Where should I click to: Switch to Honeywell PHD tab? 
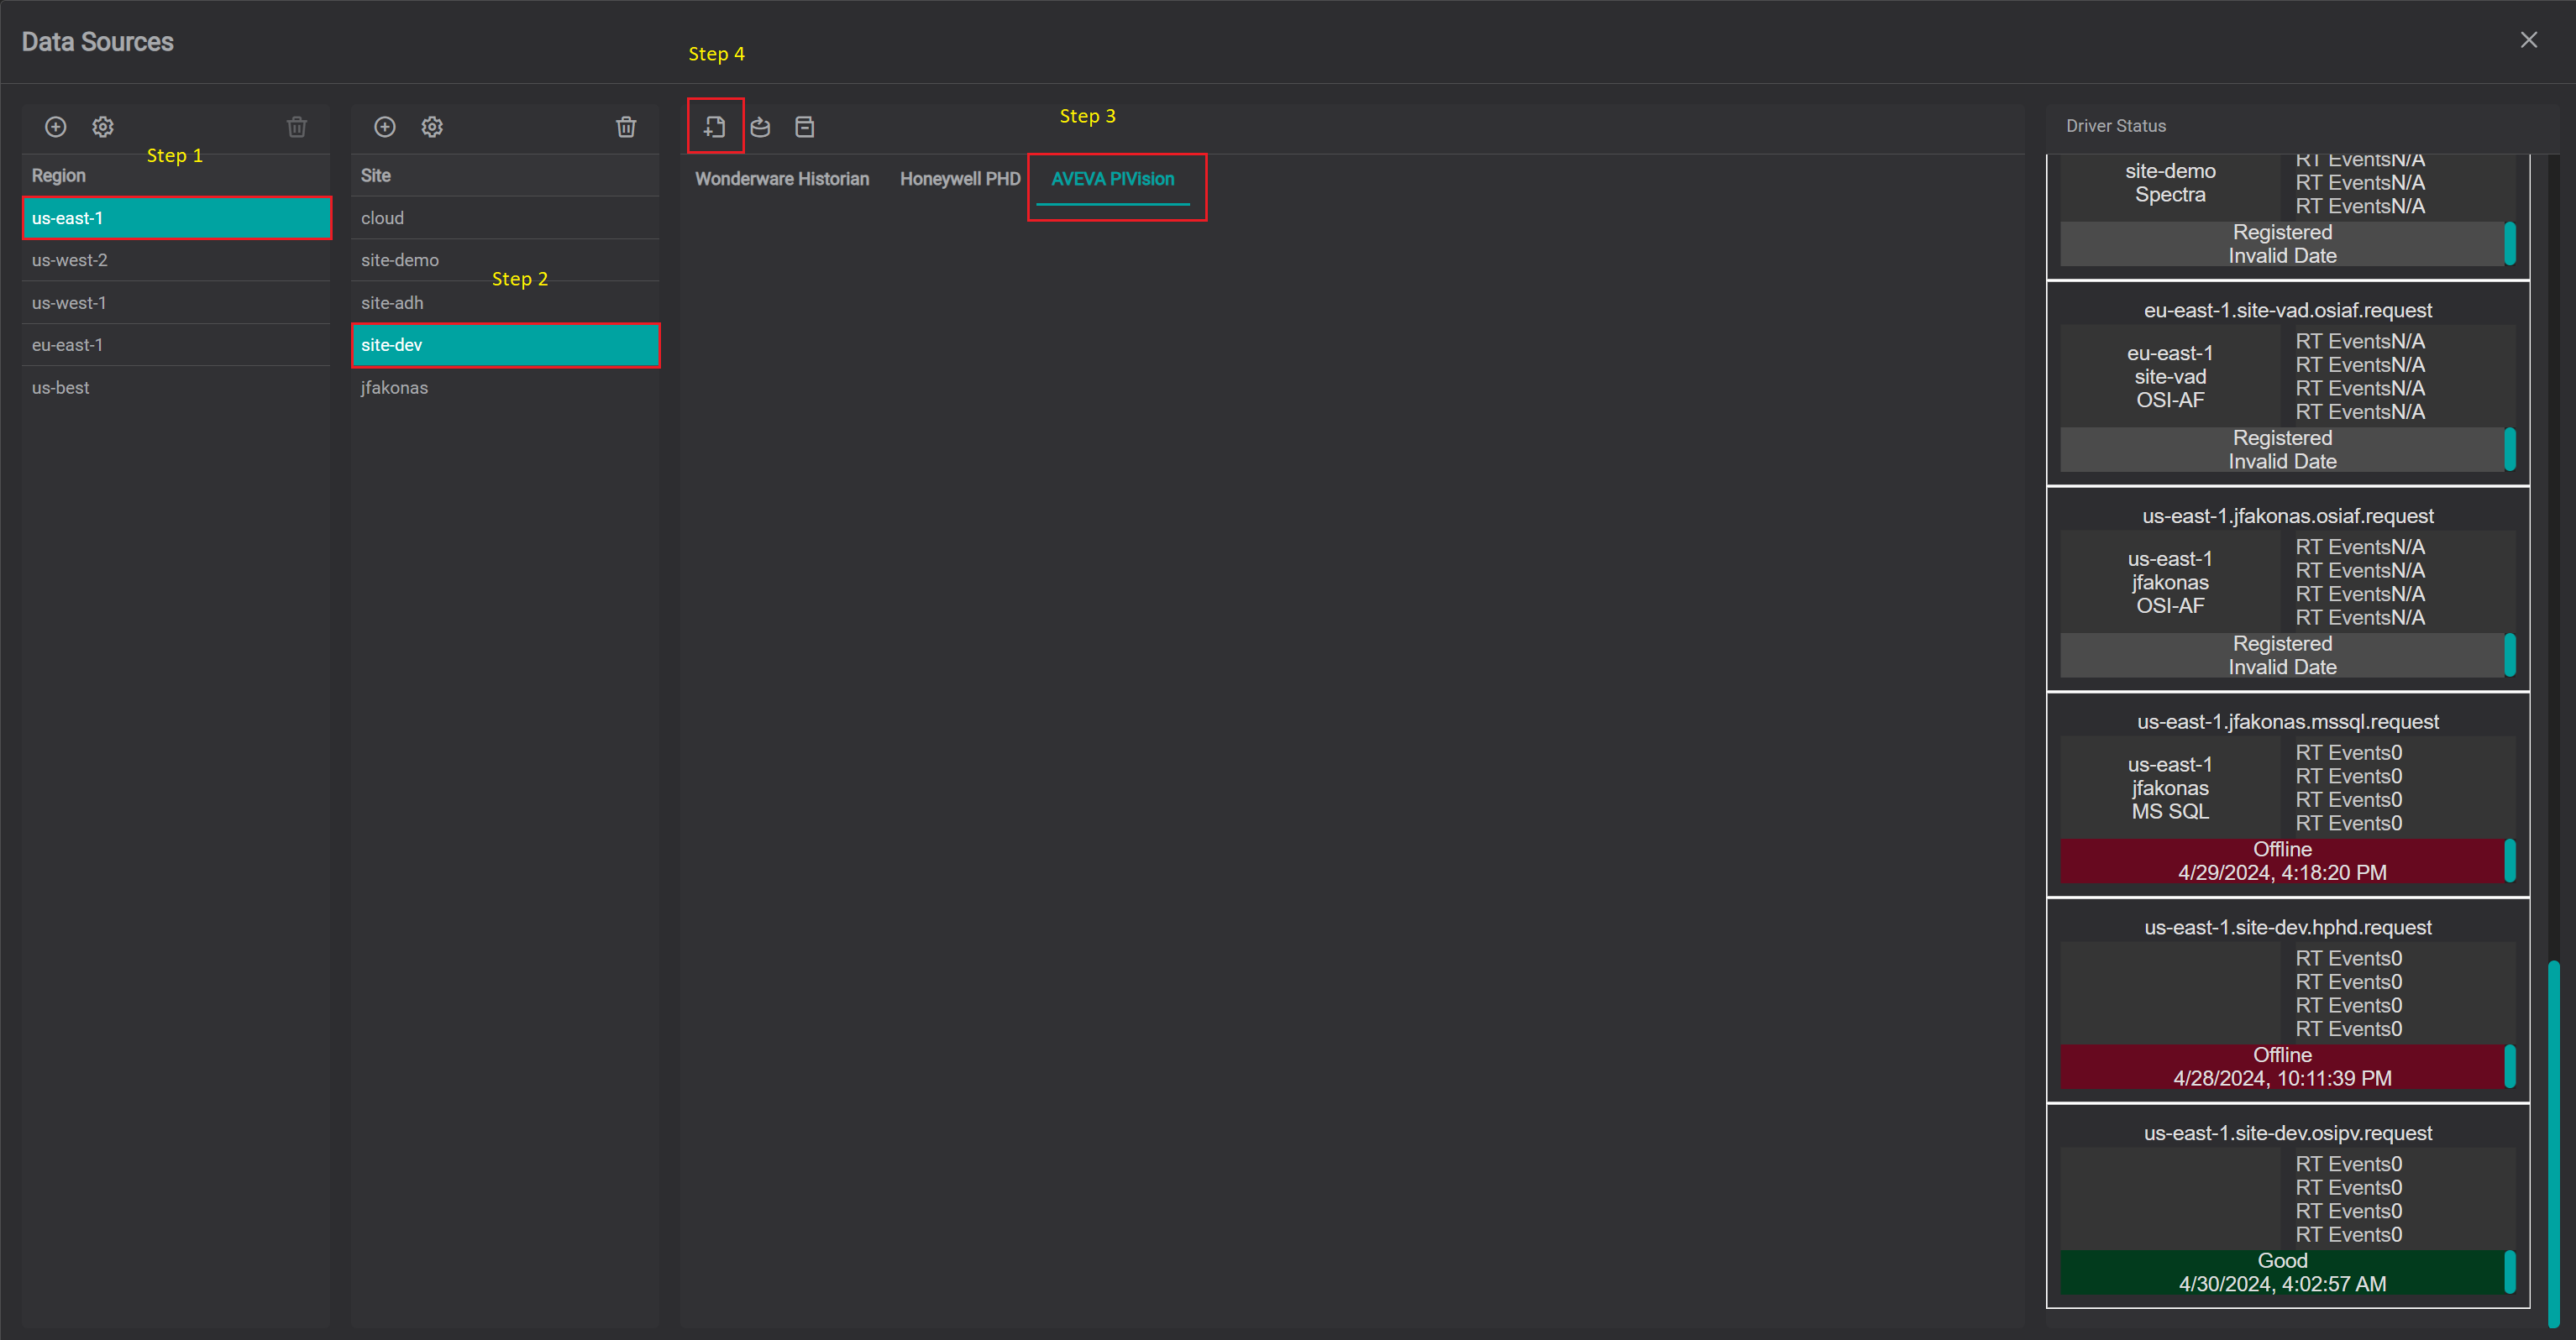tap(960, 179)
